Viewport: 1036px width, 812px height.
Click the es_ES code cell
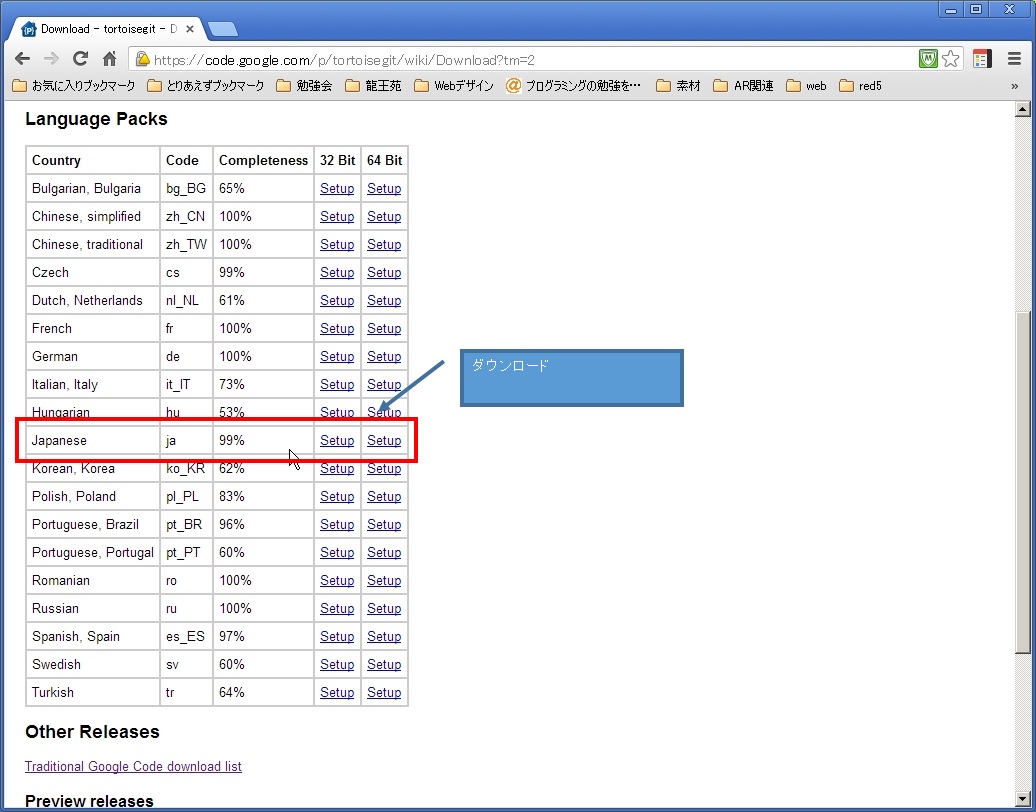186,637
